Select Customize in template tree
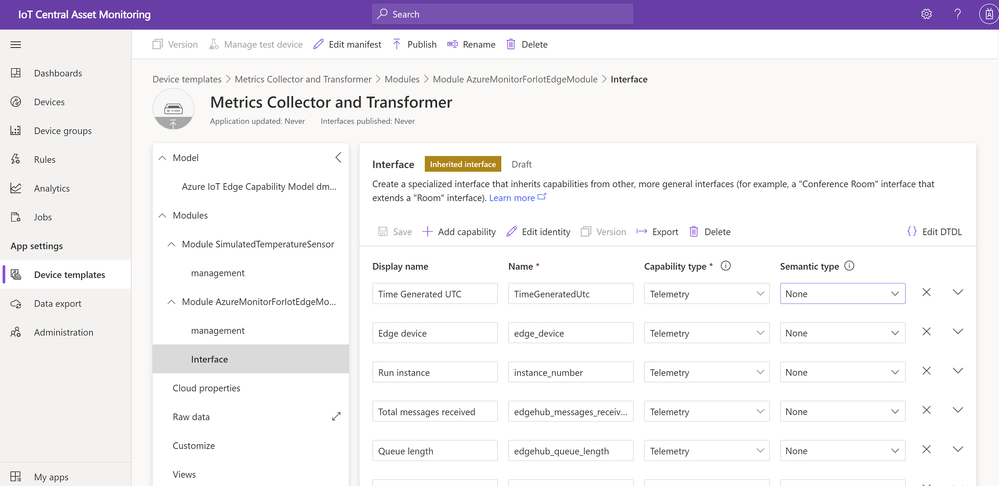Screen dimensions: 999x486 [x=194, y=446]
